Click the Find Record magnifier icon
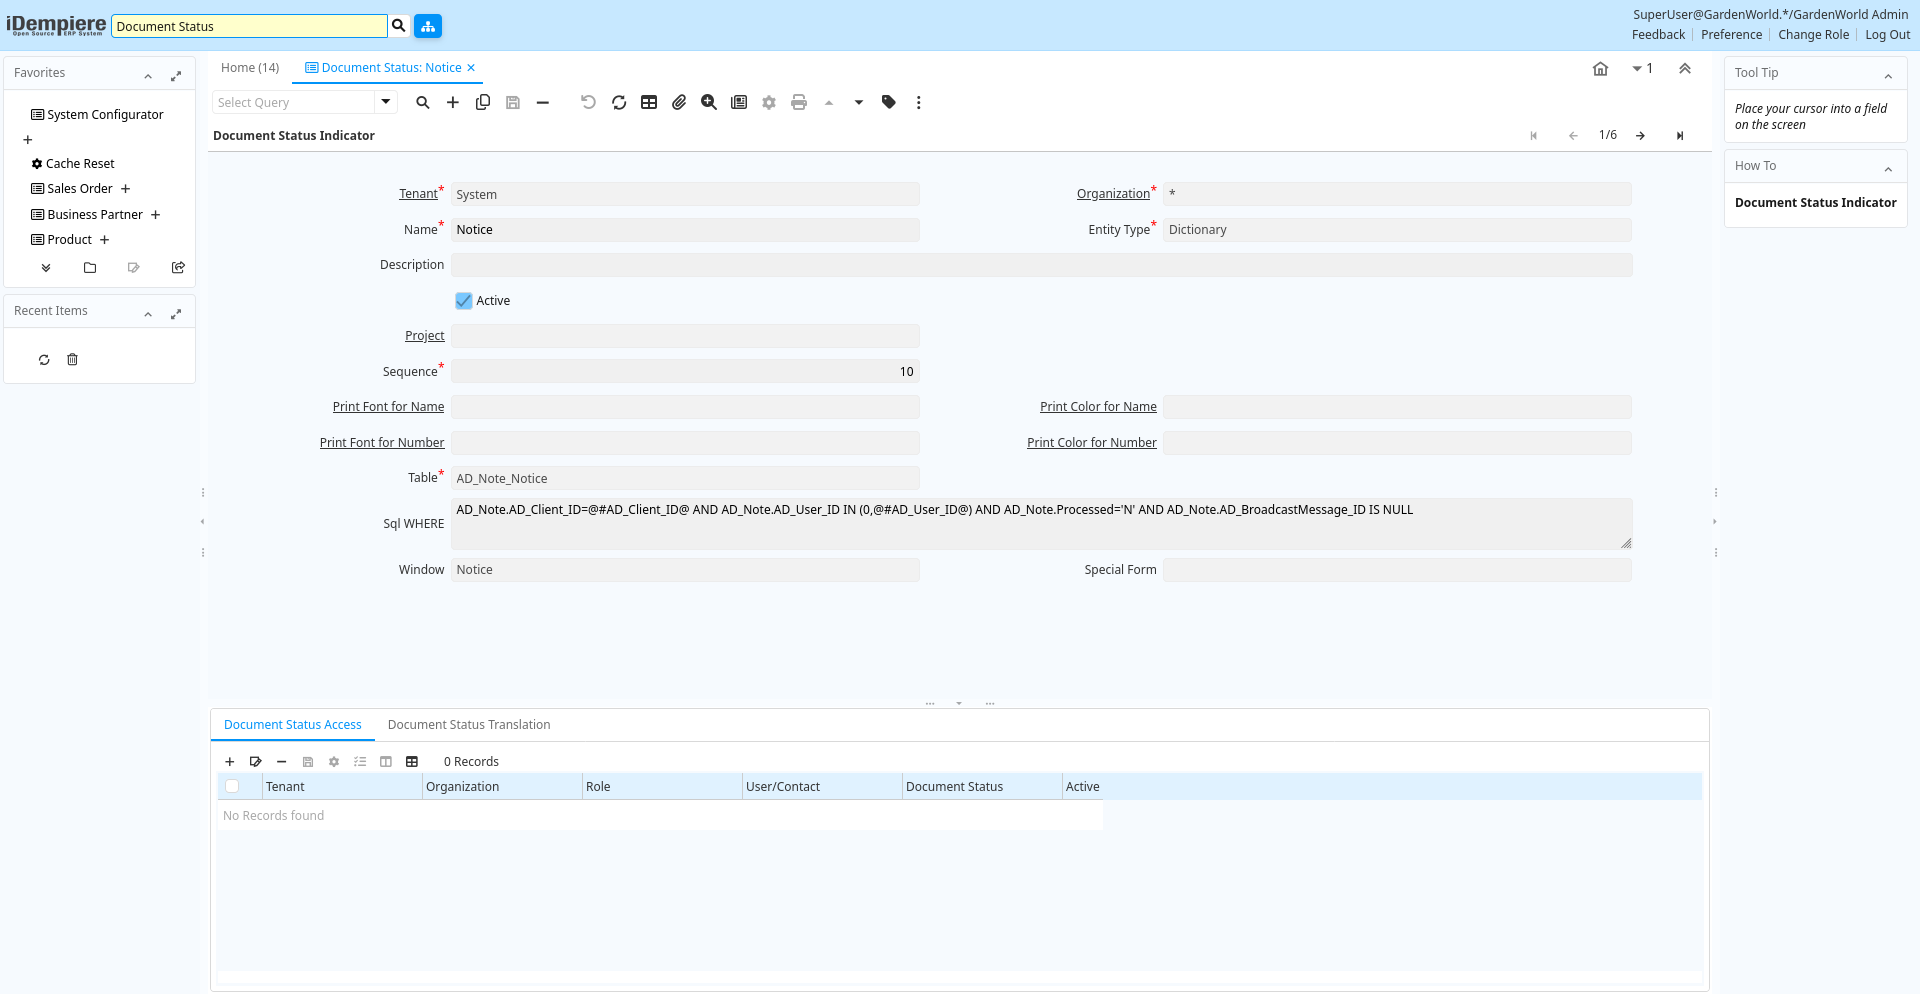This screenshot has width=1920, height=994. click(423, 102)
